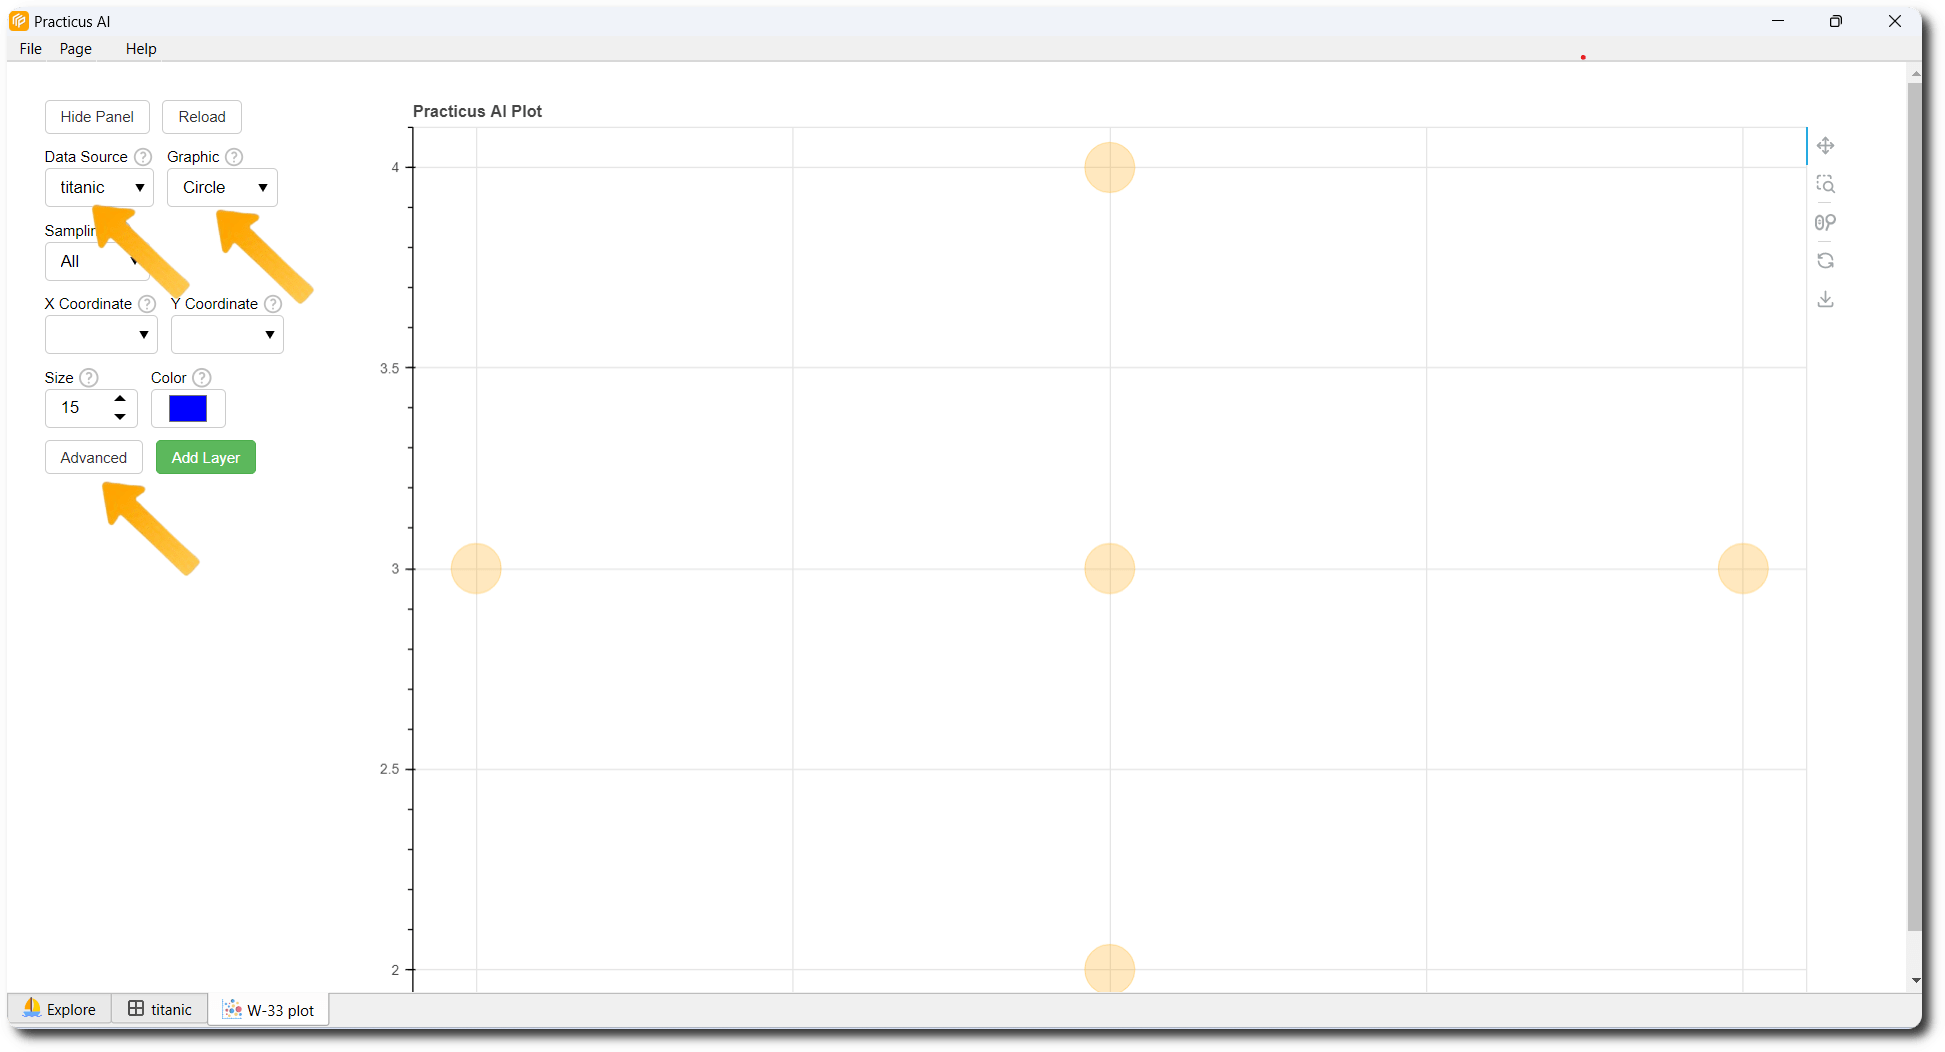1945x1052 pixels.
Task: Activate the Wheel Zoom tool
Action: [1825, 222]
